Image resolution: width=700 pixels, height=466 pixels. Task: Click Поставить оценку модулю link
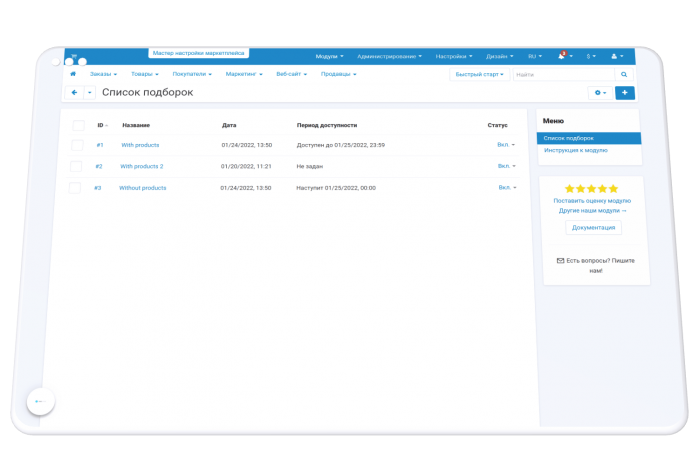(x=592, y=201)
